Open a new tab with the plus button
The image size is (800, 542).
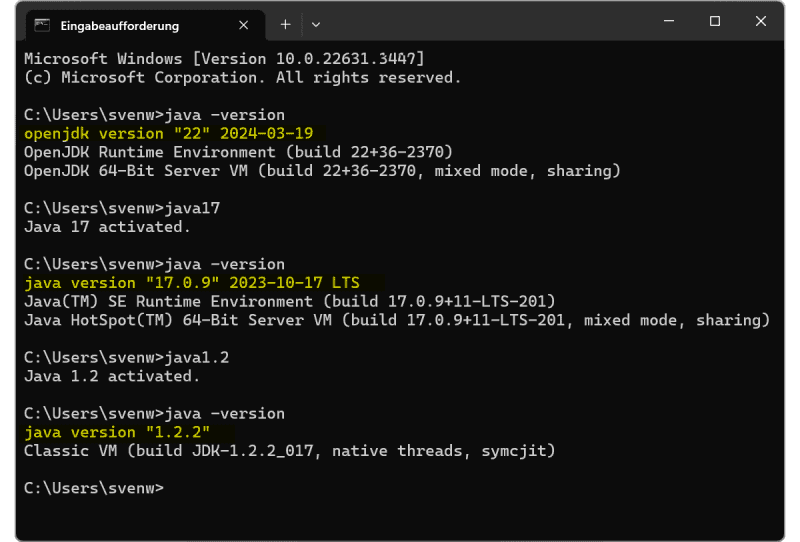point(285,23)
